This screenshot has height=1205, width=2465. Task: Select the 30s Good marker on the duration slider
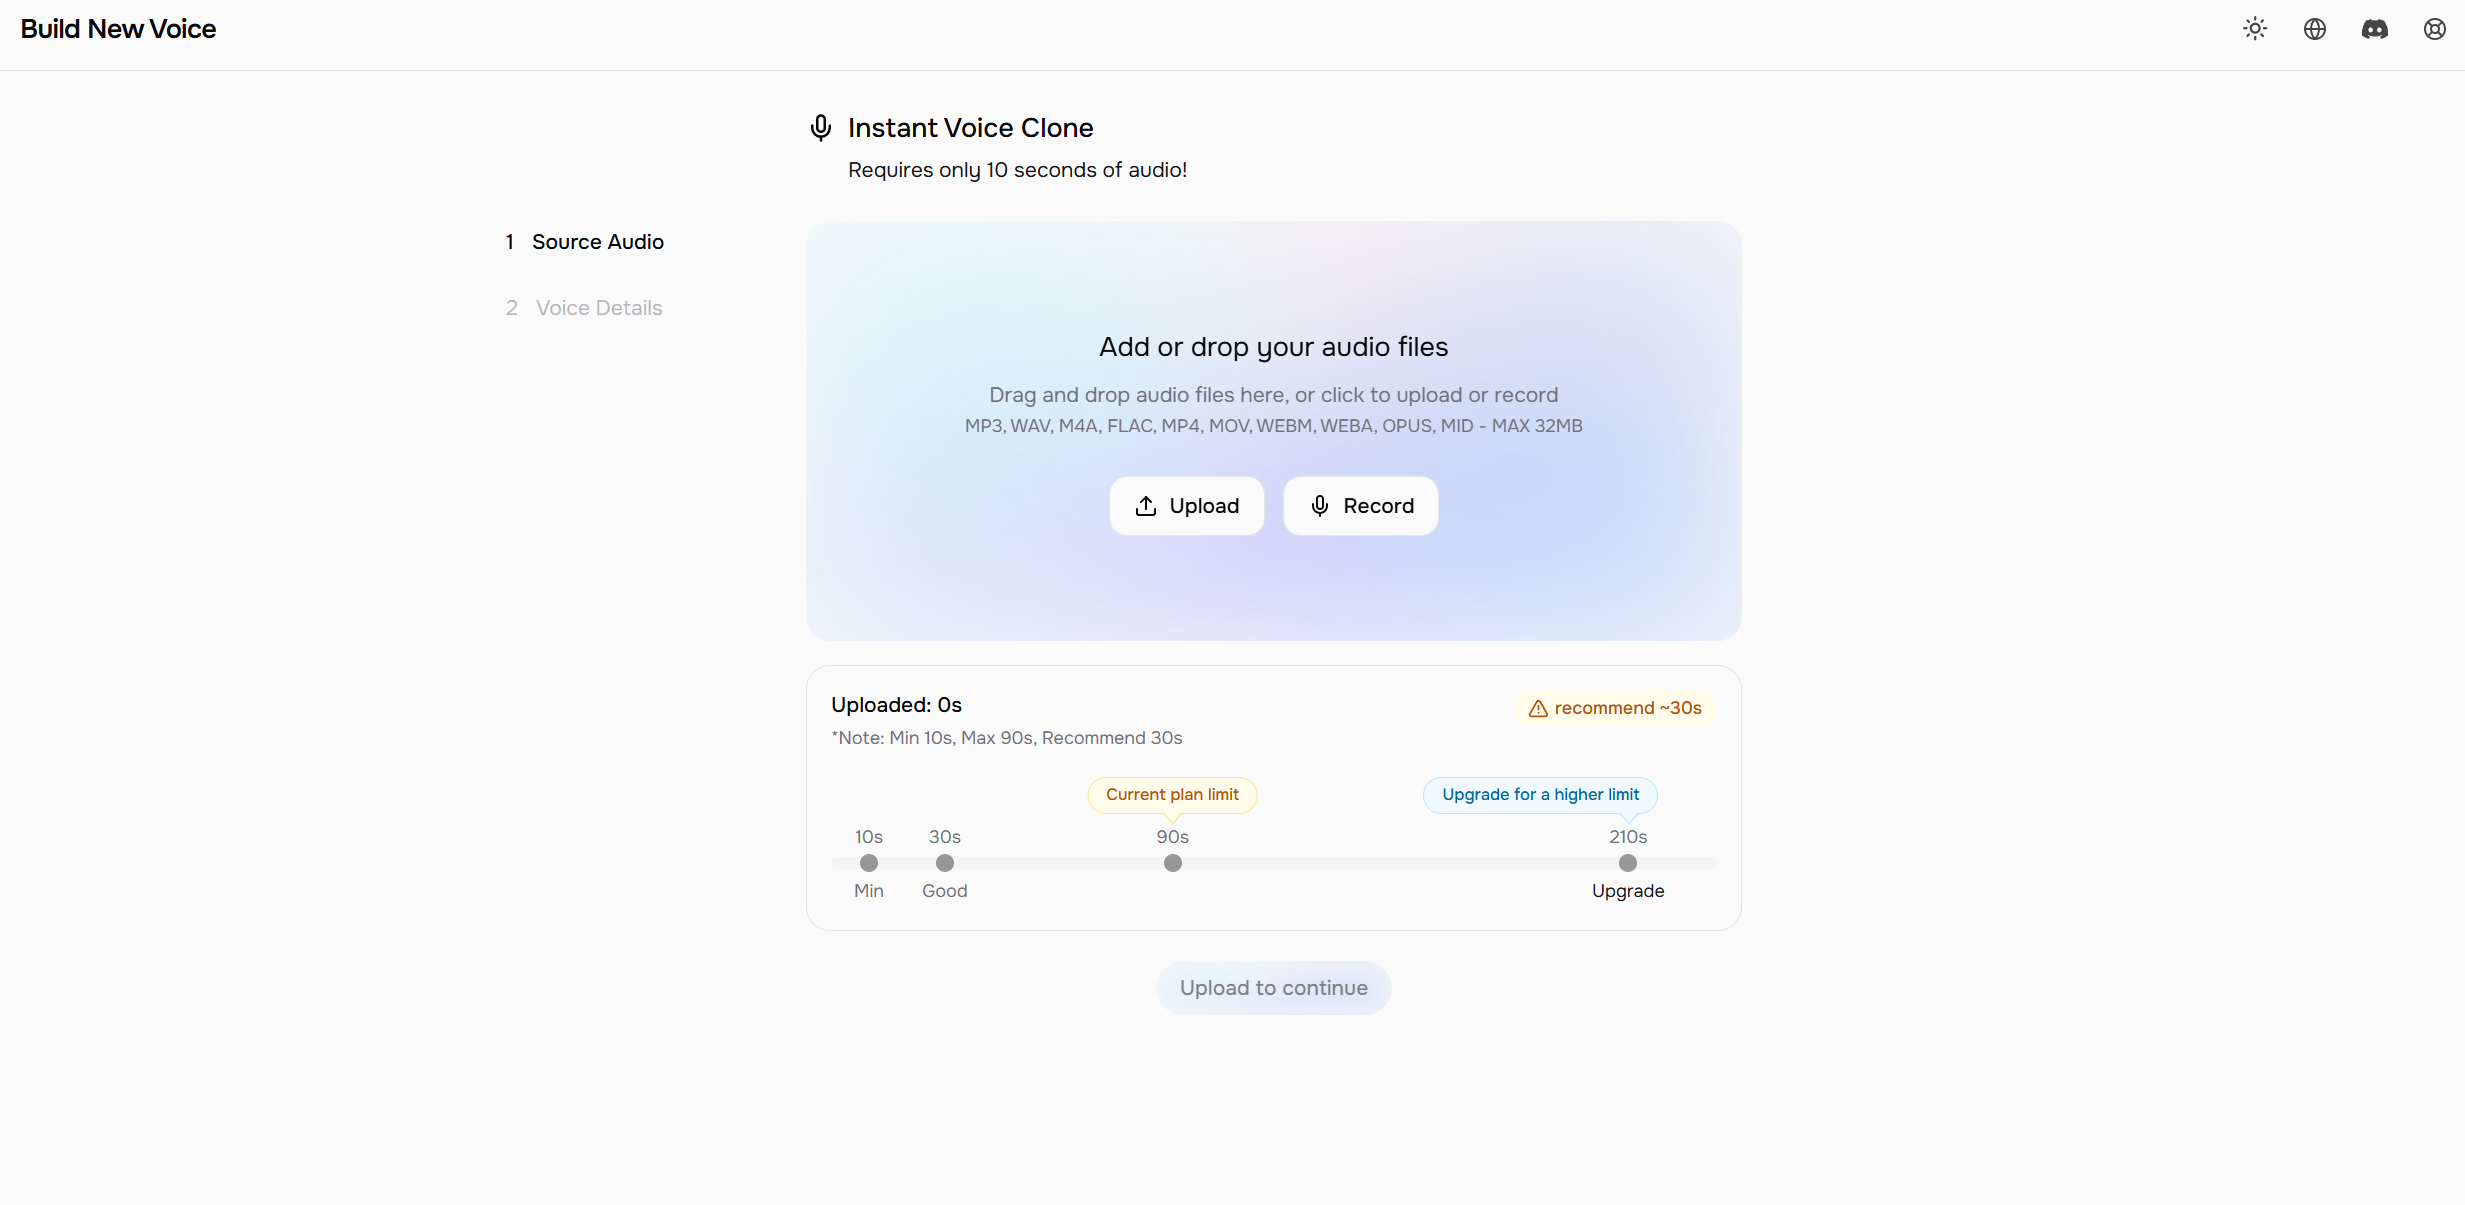click(x=944, y=863)
